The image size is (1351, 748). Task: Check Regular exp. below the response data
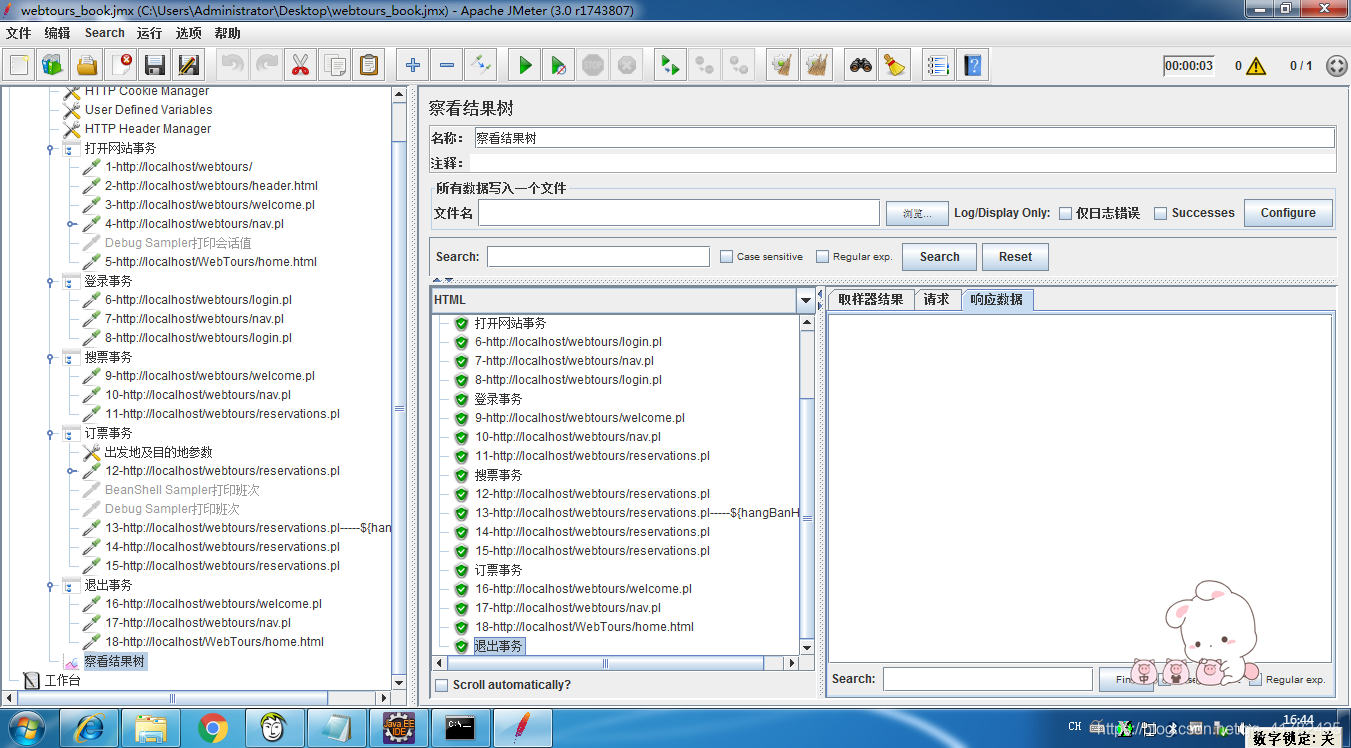(1255, 679)
